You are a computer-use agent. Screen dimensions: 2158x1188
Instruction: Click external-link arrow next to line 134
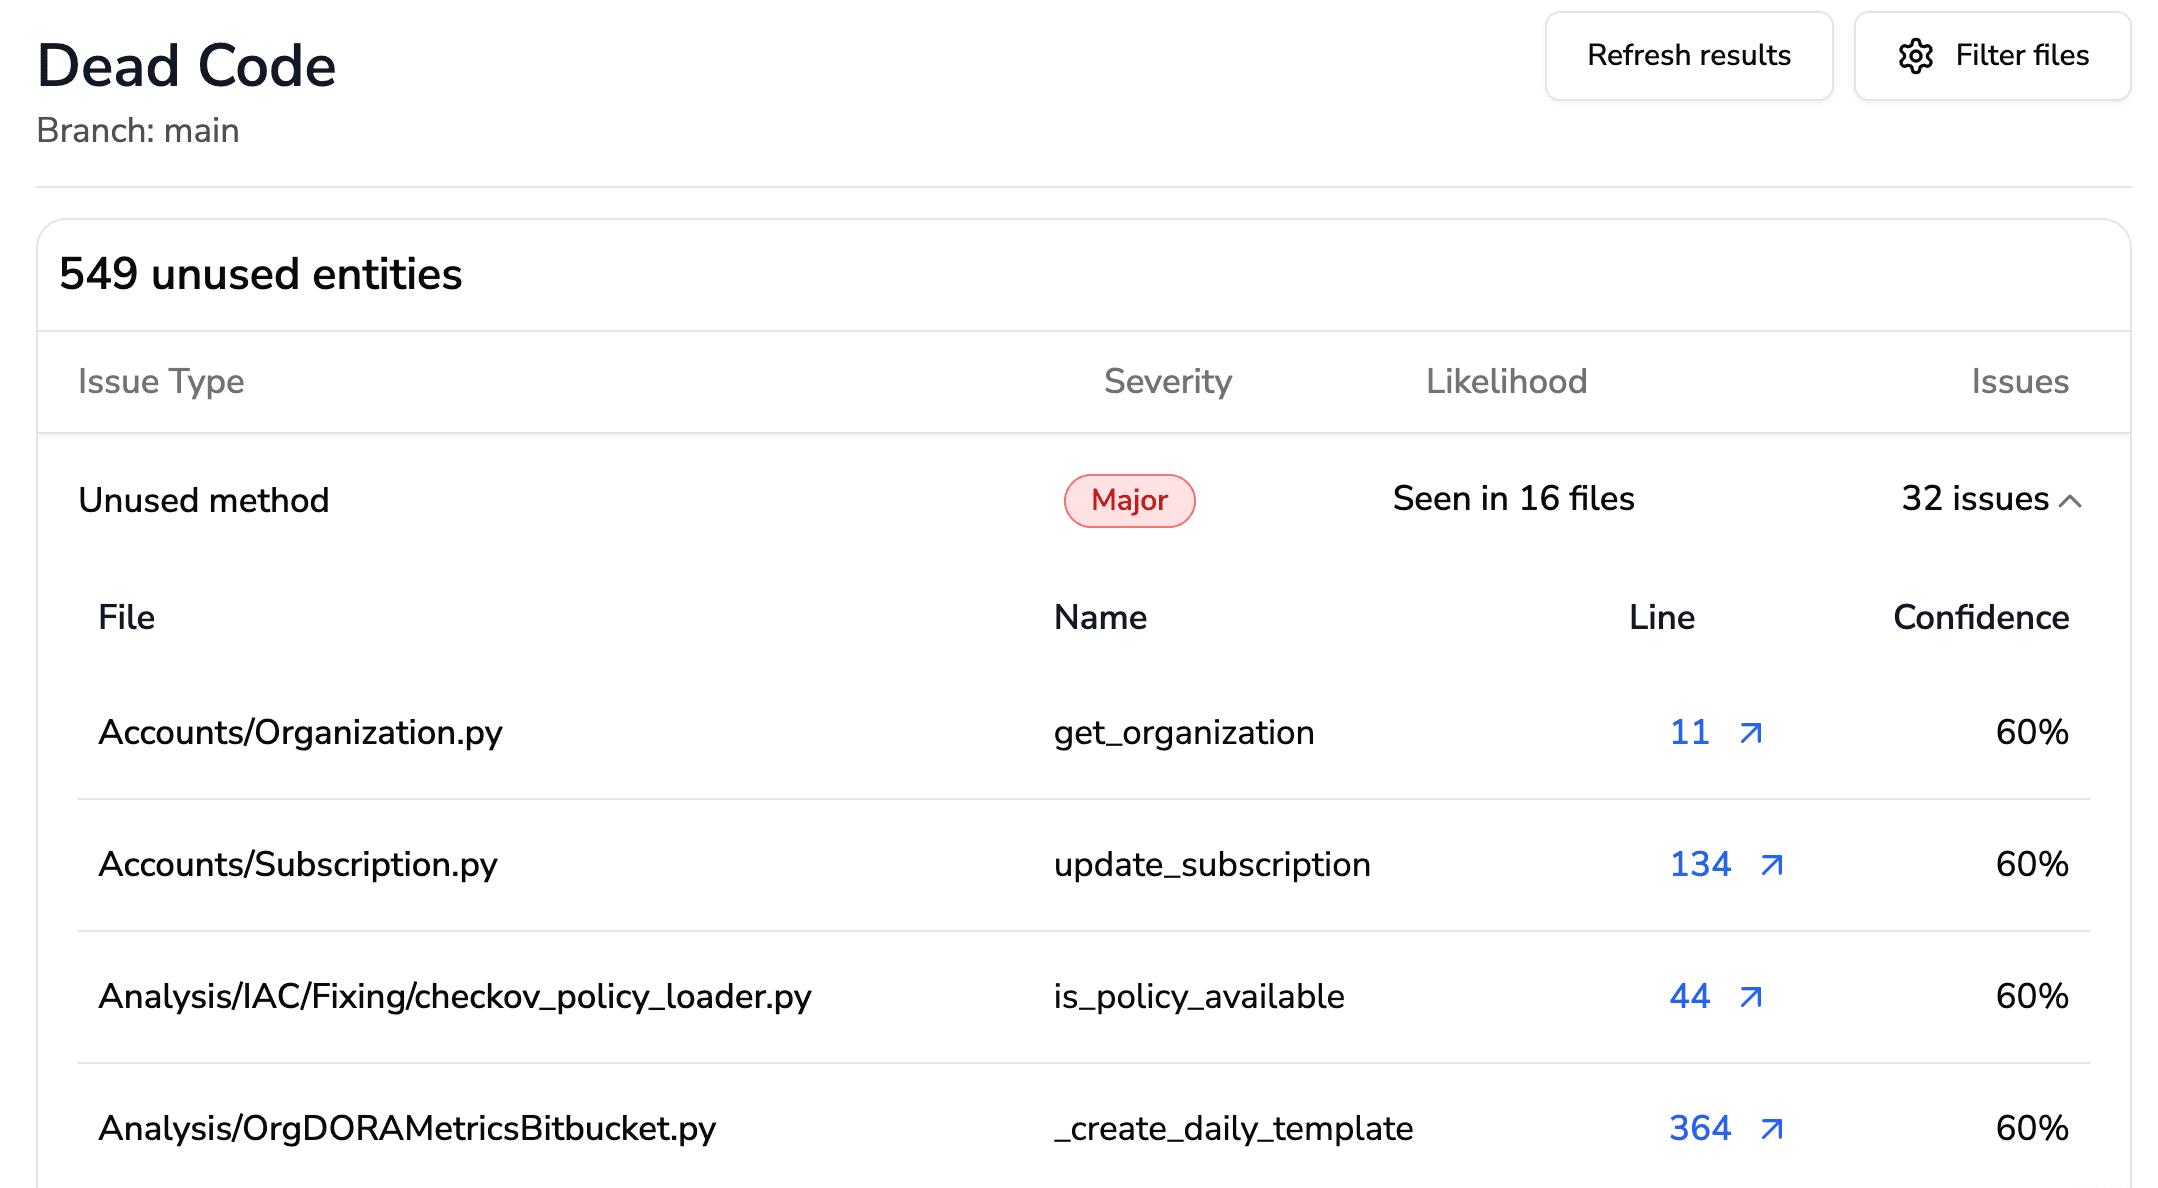tap(1771, 865)
